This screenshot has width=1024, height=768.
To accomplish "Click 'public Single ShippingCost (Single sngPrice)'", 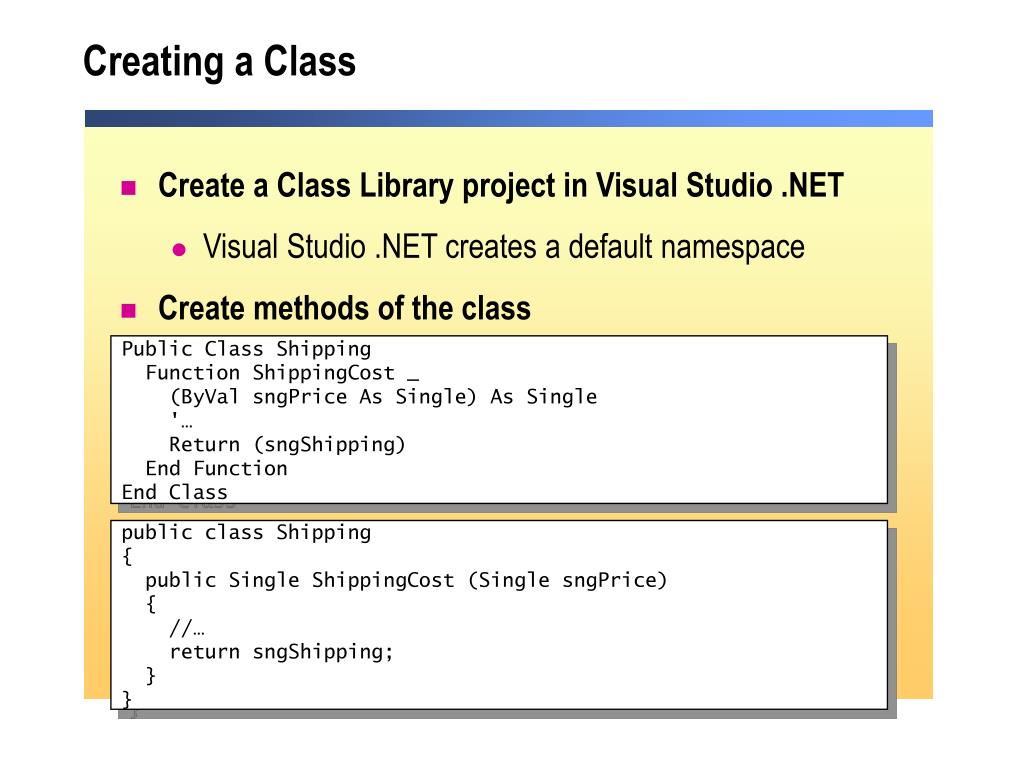I will (406, 581).
